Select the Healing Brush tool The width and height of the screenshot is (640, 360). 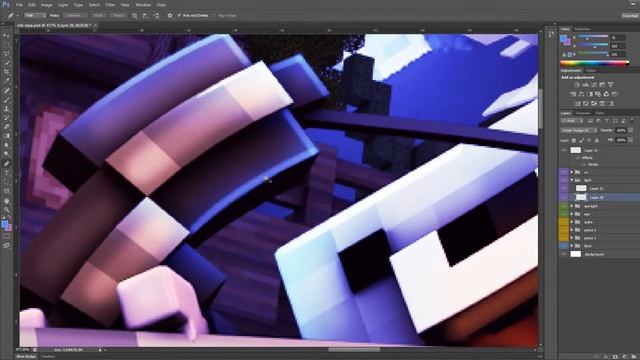point(7,91)
